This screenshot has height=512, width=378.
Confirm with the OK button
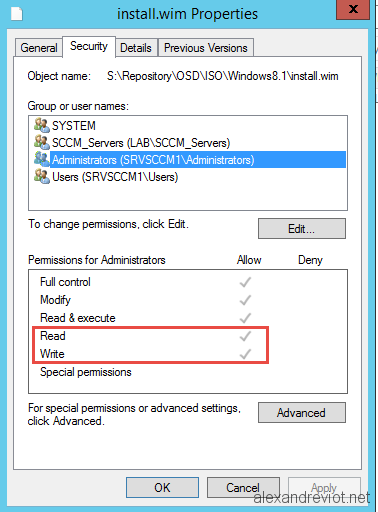[x=162, y=488]
